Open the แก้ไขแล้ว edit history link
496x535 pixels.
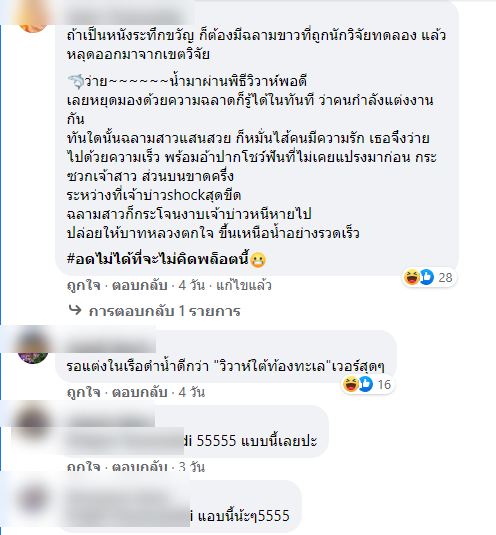pos(244,285)
